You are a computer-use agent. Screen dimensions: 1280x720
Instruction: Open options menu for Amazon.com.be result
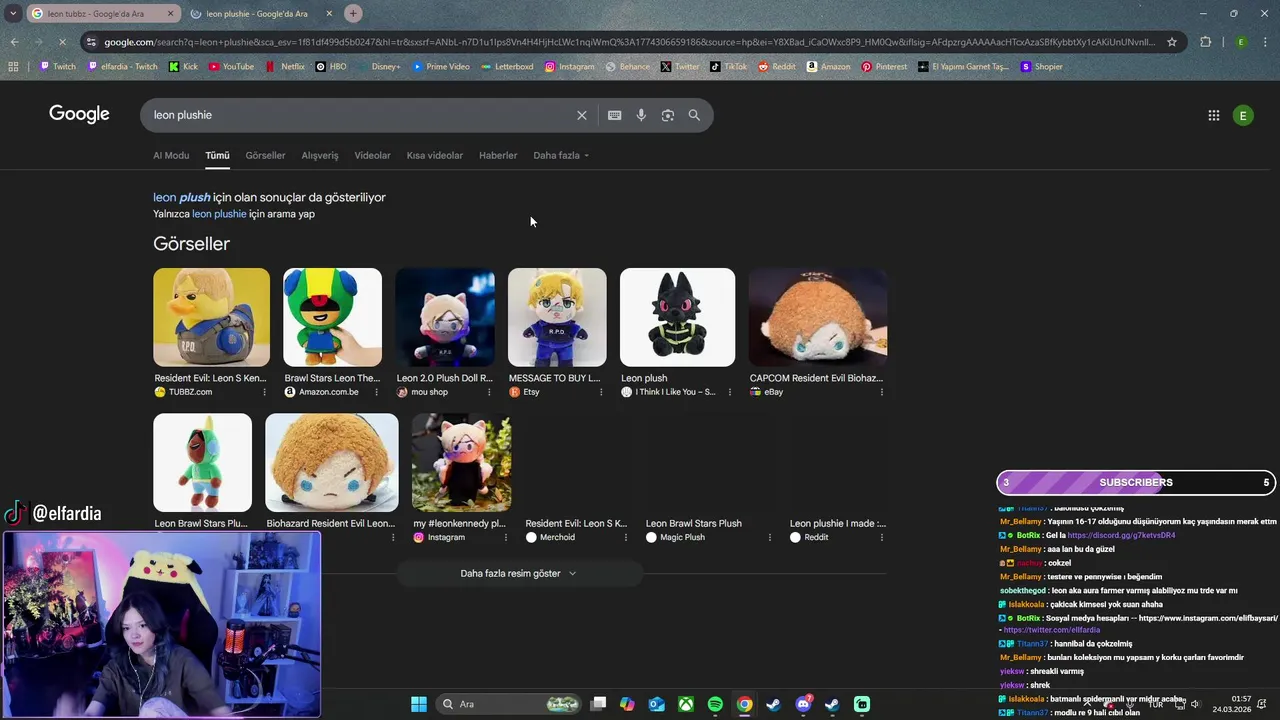pyautogui.click(x=376, y=392)
